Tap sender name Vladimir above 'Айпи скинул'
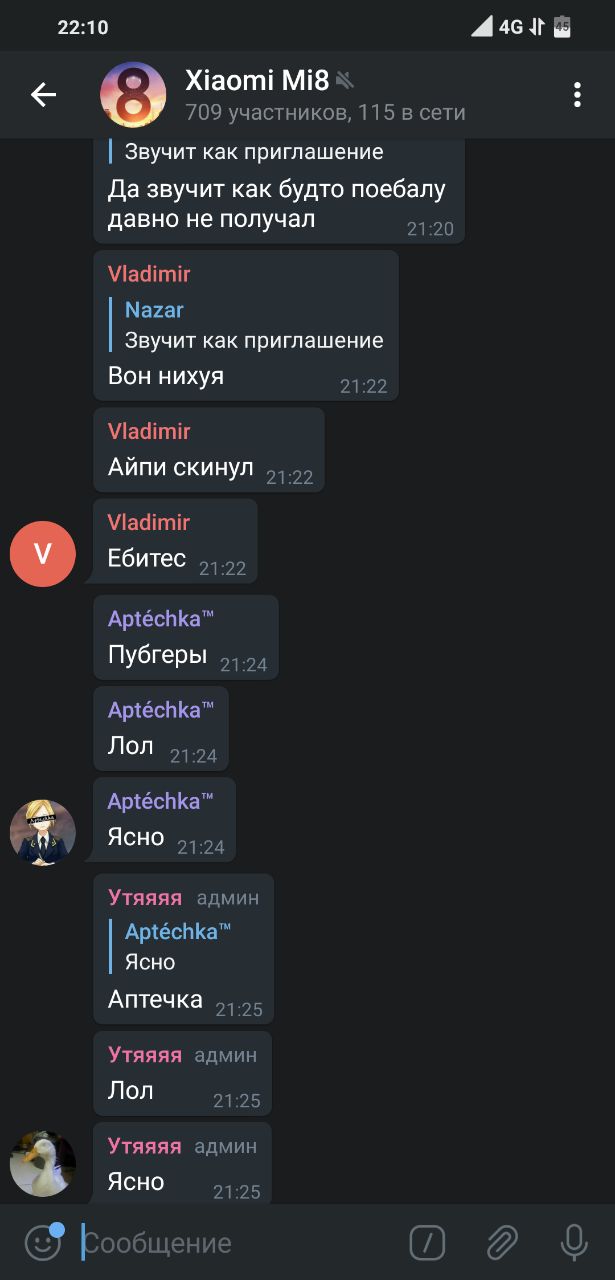The height and width of the screenshot is (1280, 615). (x=149, y=431)
